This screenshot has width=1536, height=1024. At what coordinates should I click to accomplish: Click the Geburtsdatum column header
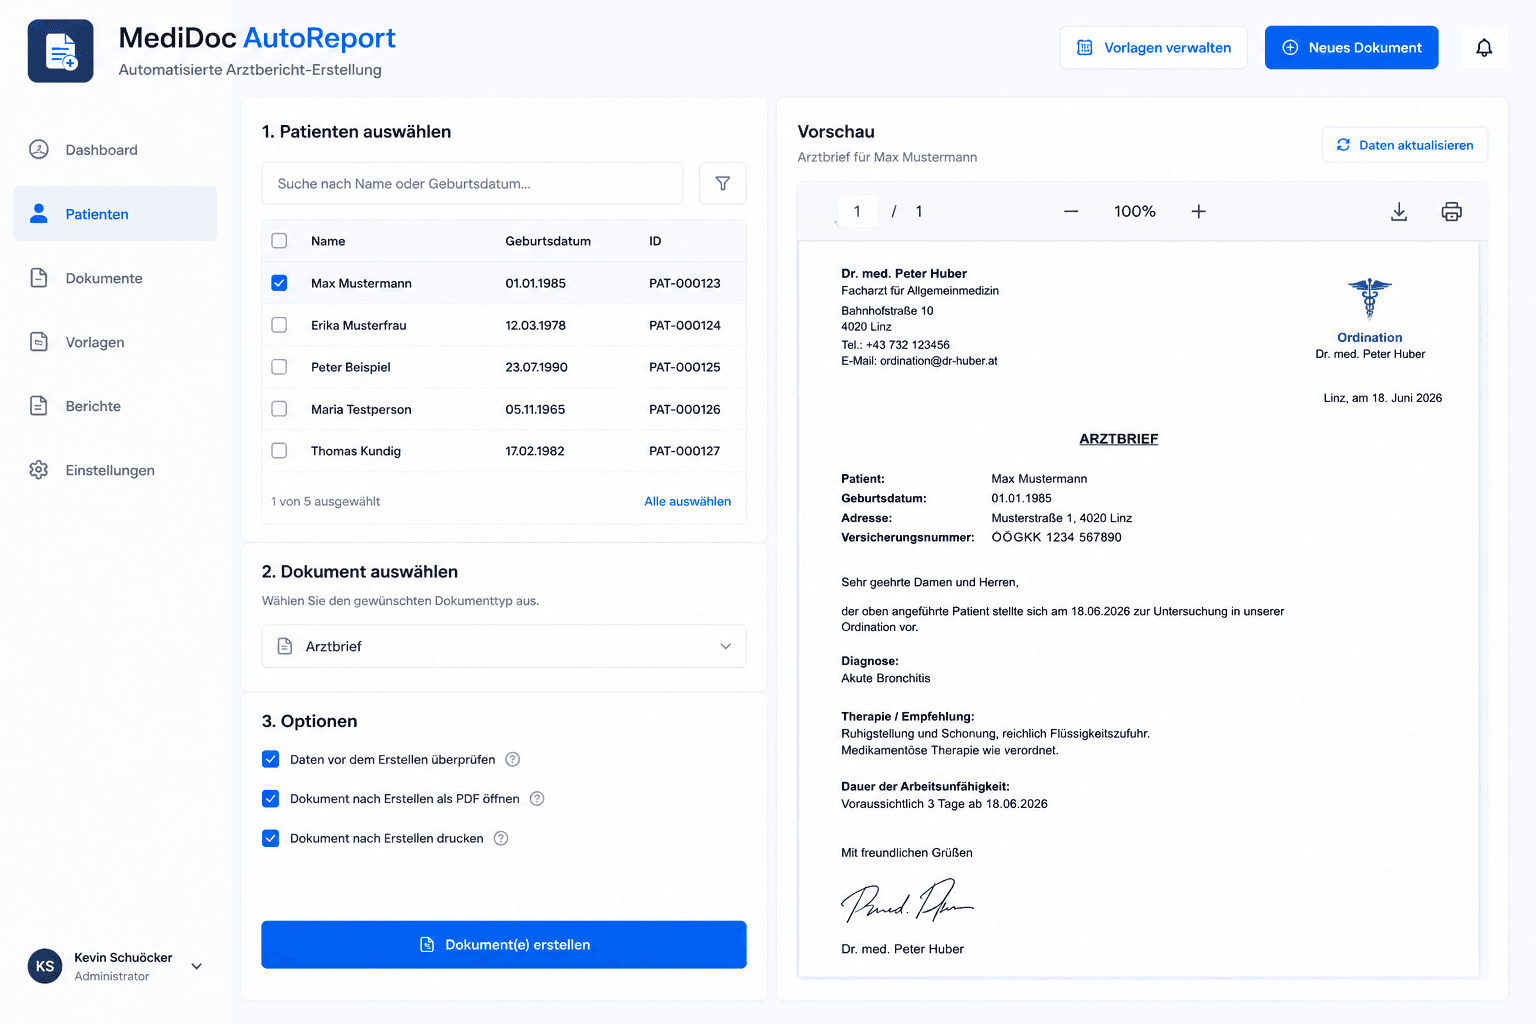pyautogui.click(x=548, y=241)
